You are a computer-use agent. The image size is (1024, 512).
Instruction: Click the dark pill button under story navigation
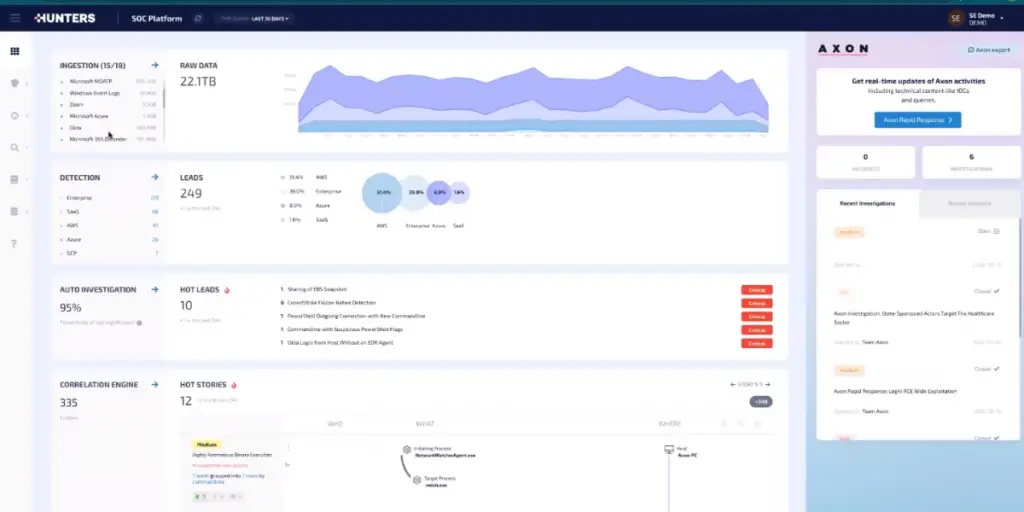coord(761,402)
